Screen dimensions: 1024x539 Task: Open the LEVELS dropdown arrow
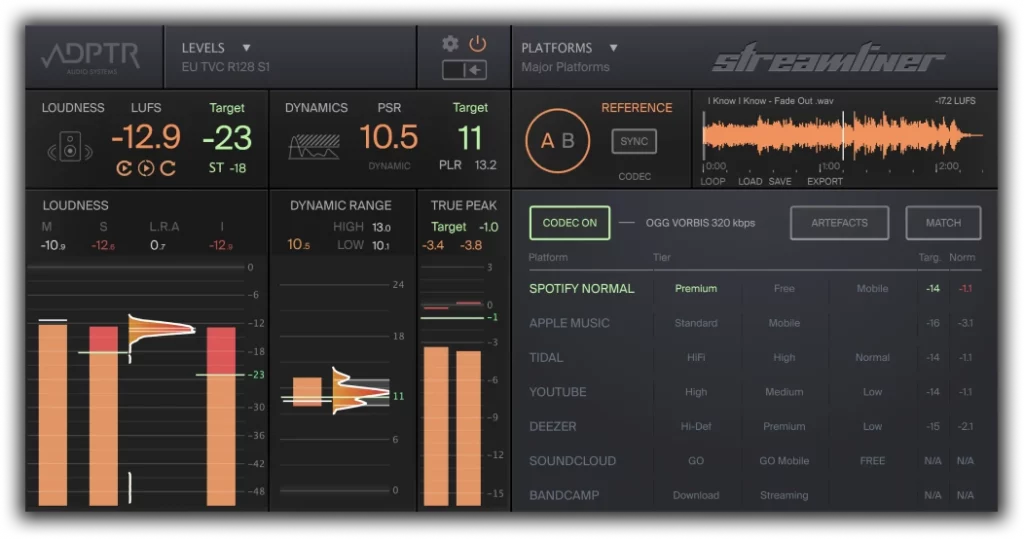246,48
